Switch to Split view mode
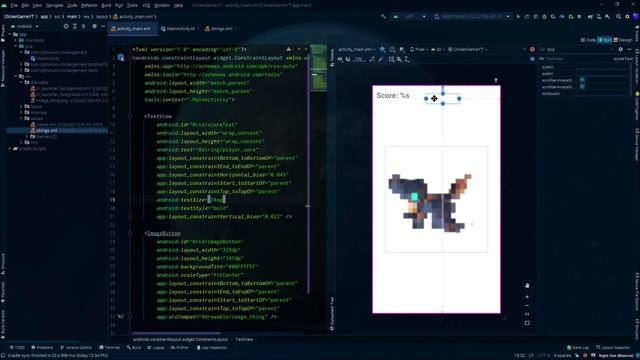Screen dimensions: 640x360 click(604, 40)
